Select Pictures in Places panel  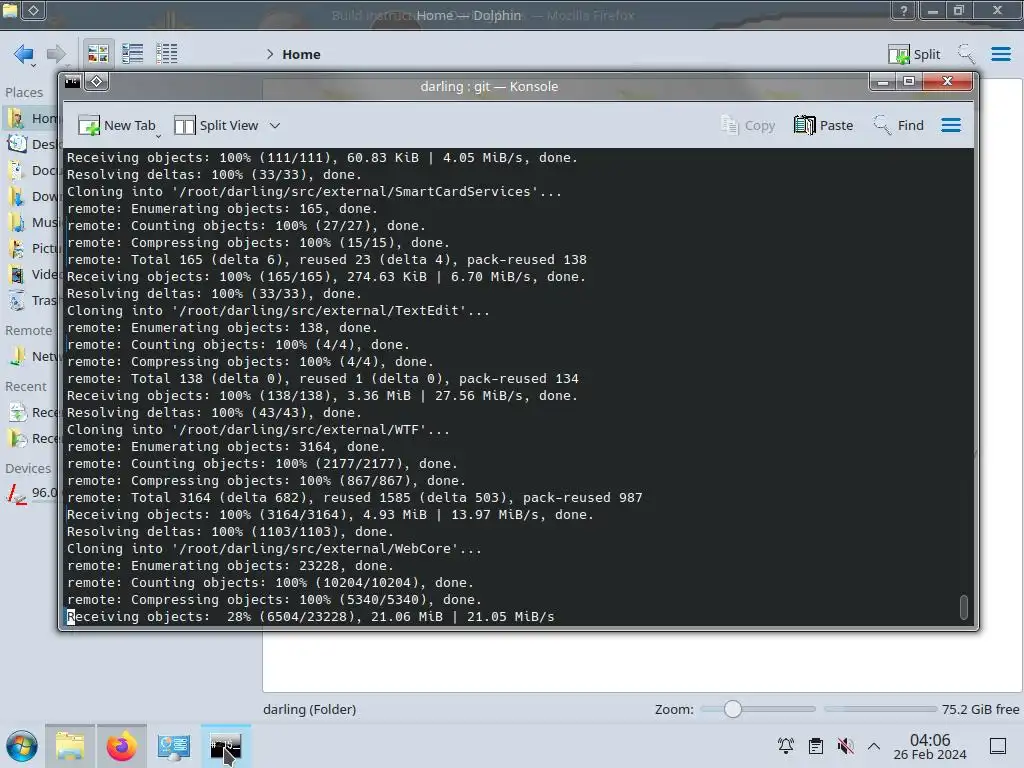30,249
